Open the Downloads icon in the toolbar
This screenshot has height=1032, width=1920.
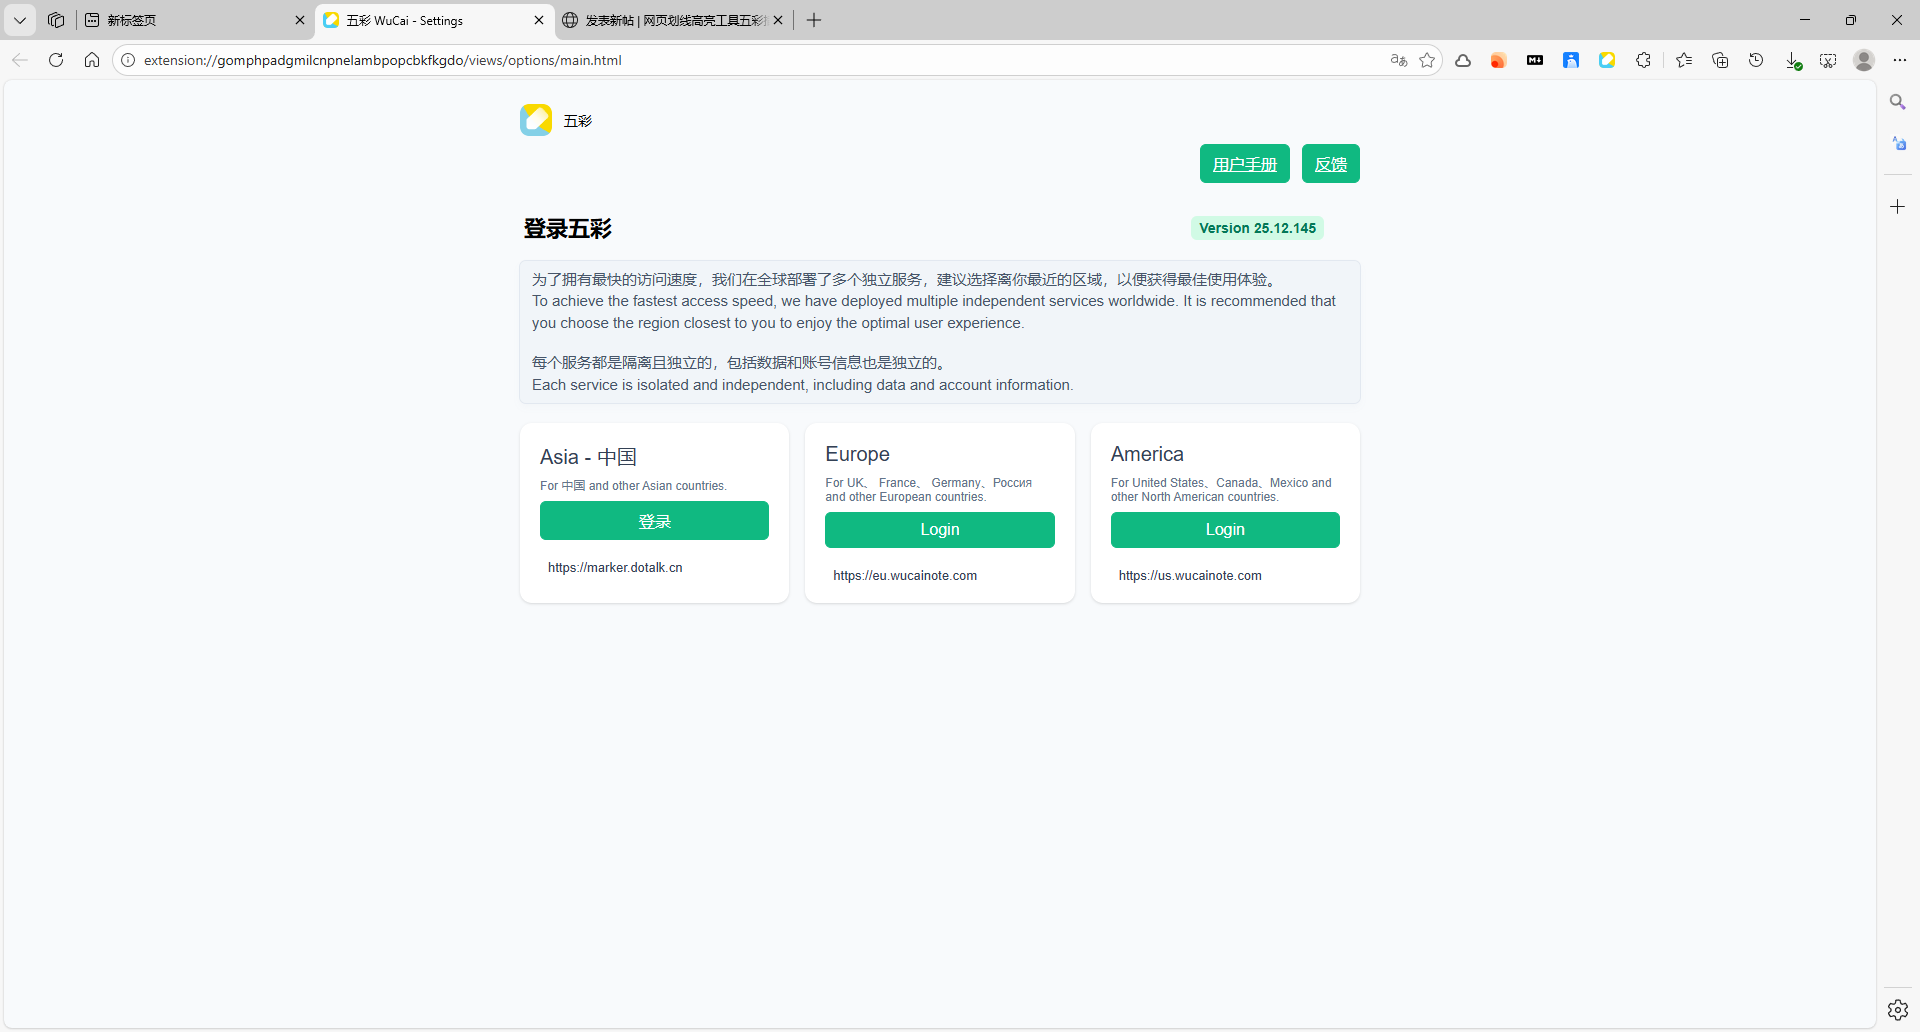[x=1793, y=60]
